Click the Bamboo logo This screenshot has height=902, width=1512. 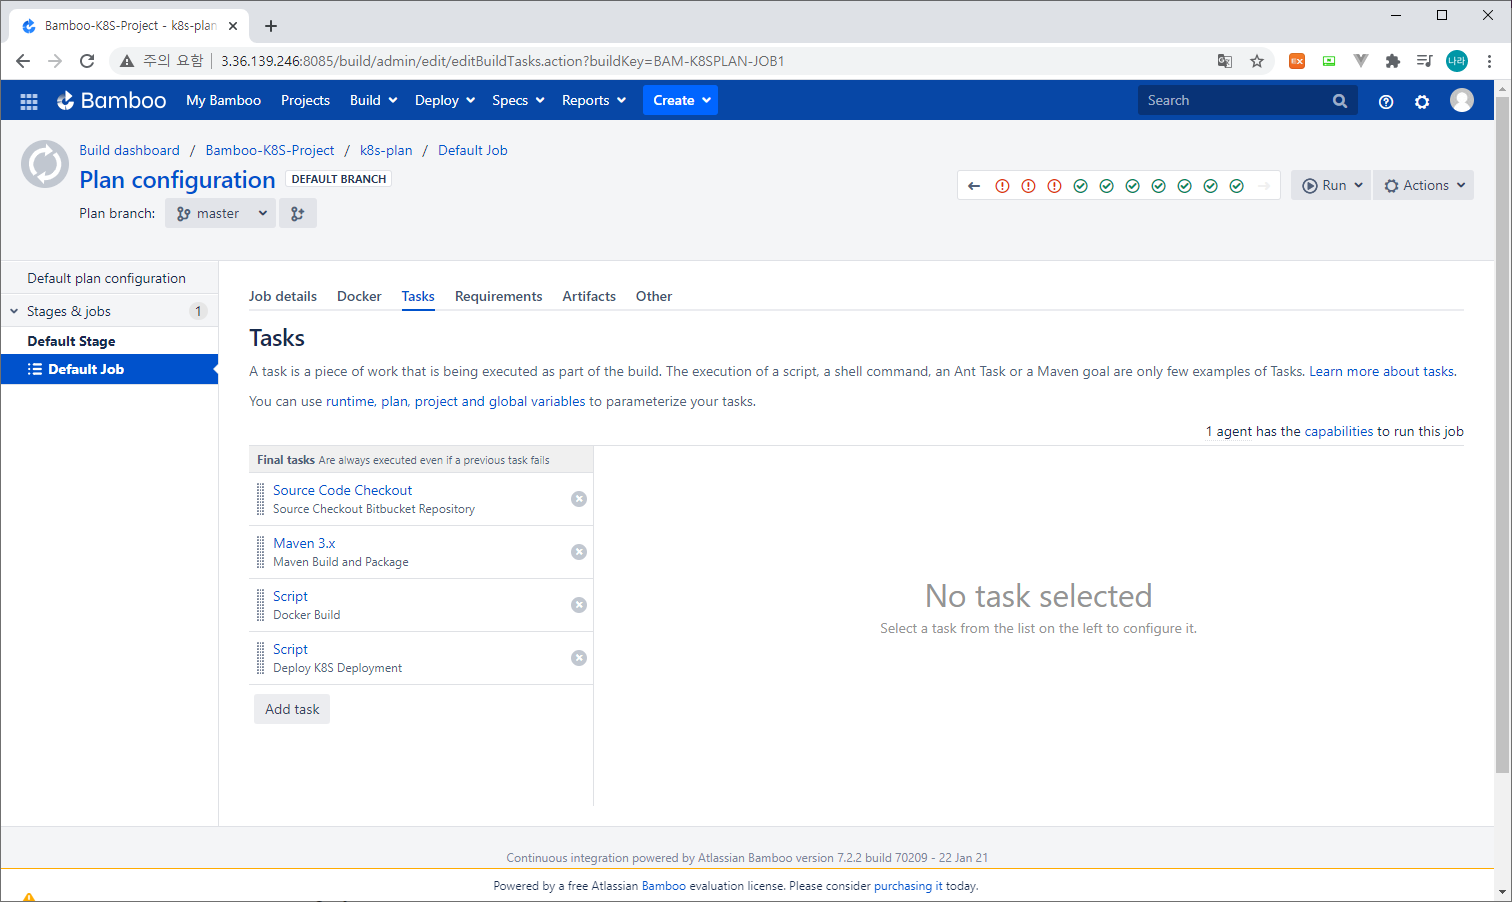pyautogui.click(x=111, y=101)
